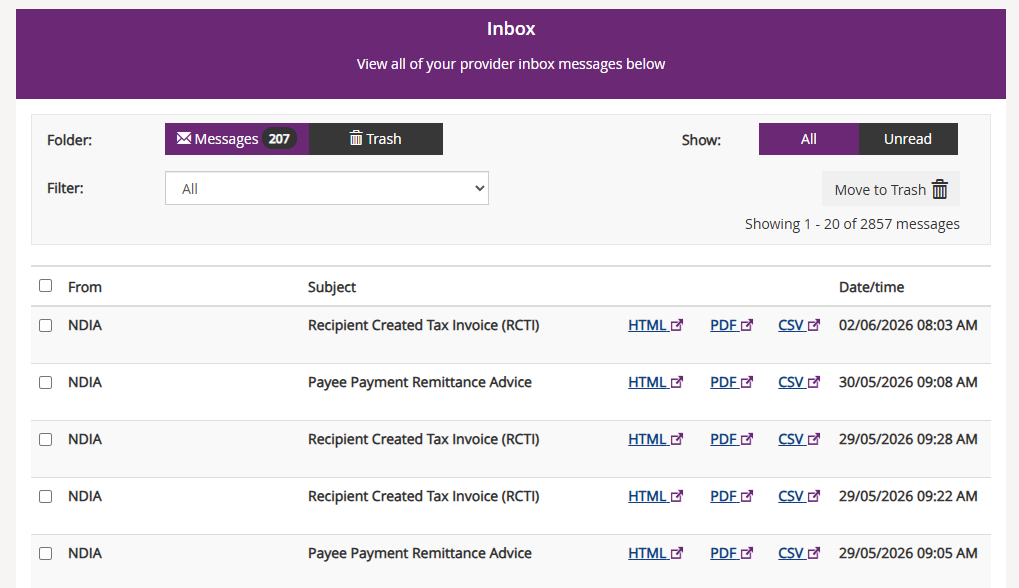
Task: Click RCTI subject dated 29/05/2026 09:28 AM
Action: tap(424, 439)
